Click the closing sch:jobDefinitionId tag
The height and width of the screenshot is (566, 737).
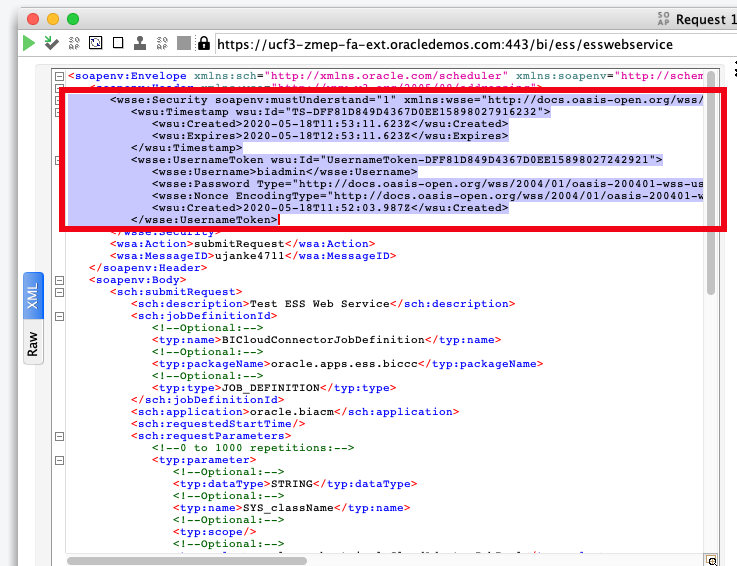[x=207, y=400]
